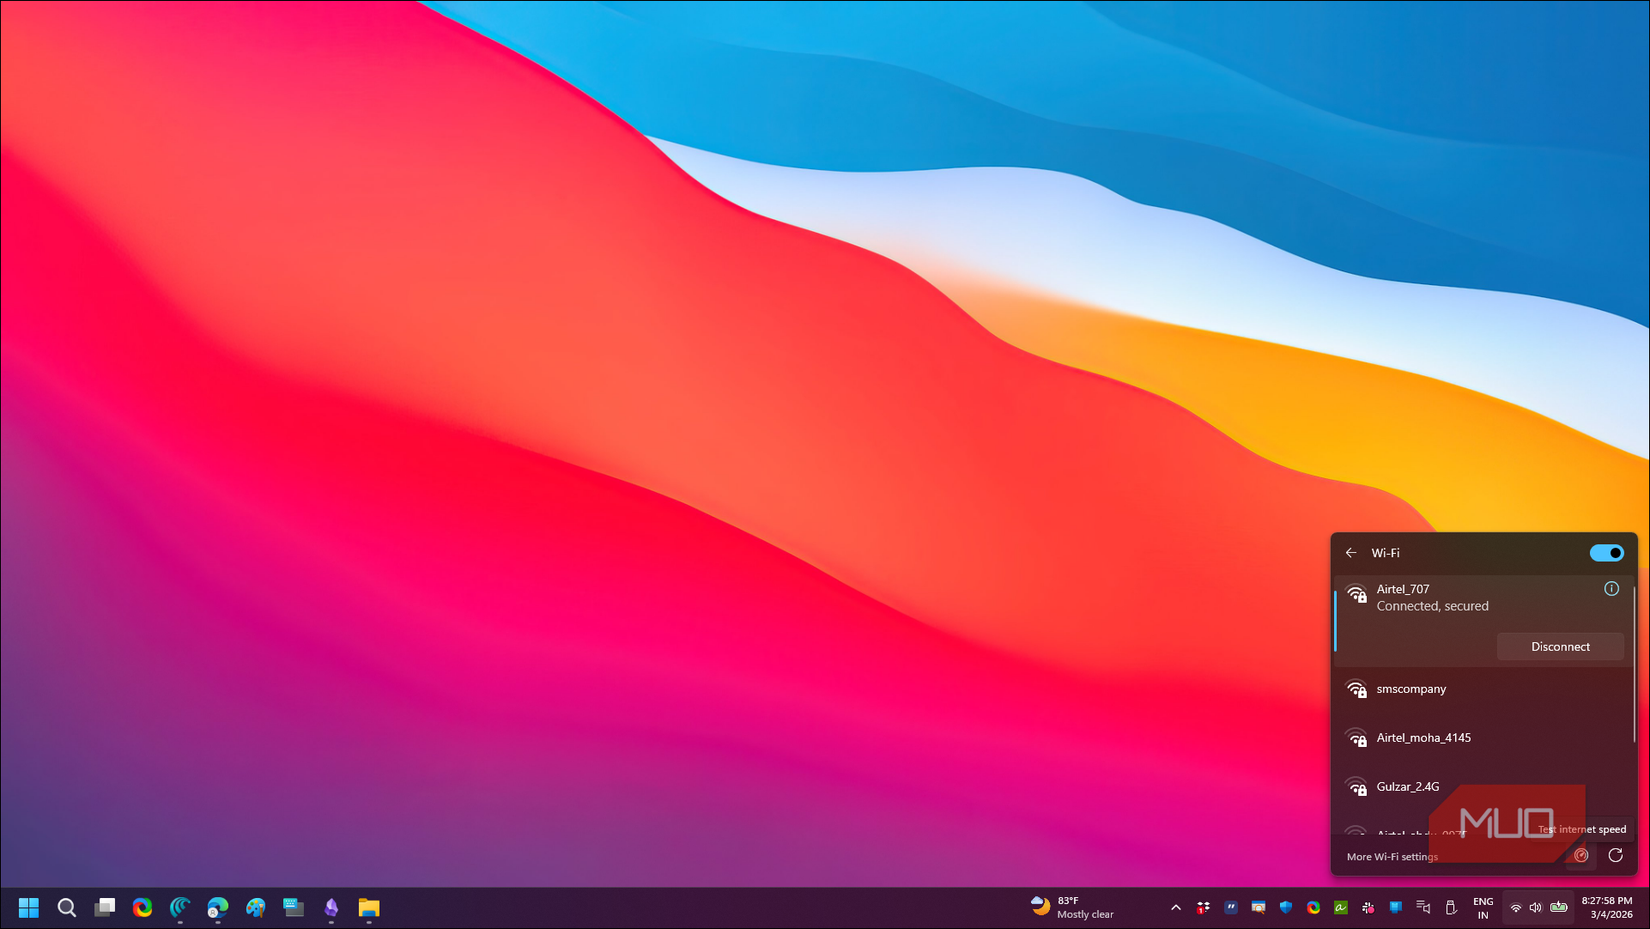Launch Paint from the taskbar
The height and width of the screenshot is (929, 1650).
click(x=256, y=908)
